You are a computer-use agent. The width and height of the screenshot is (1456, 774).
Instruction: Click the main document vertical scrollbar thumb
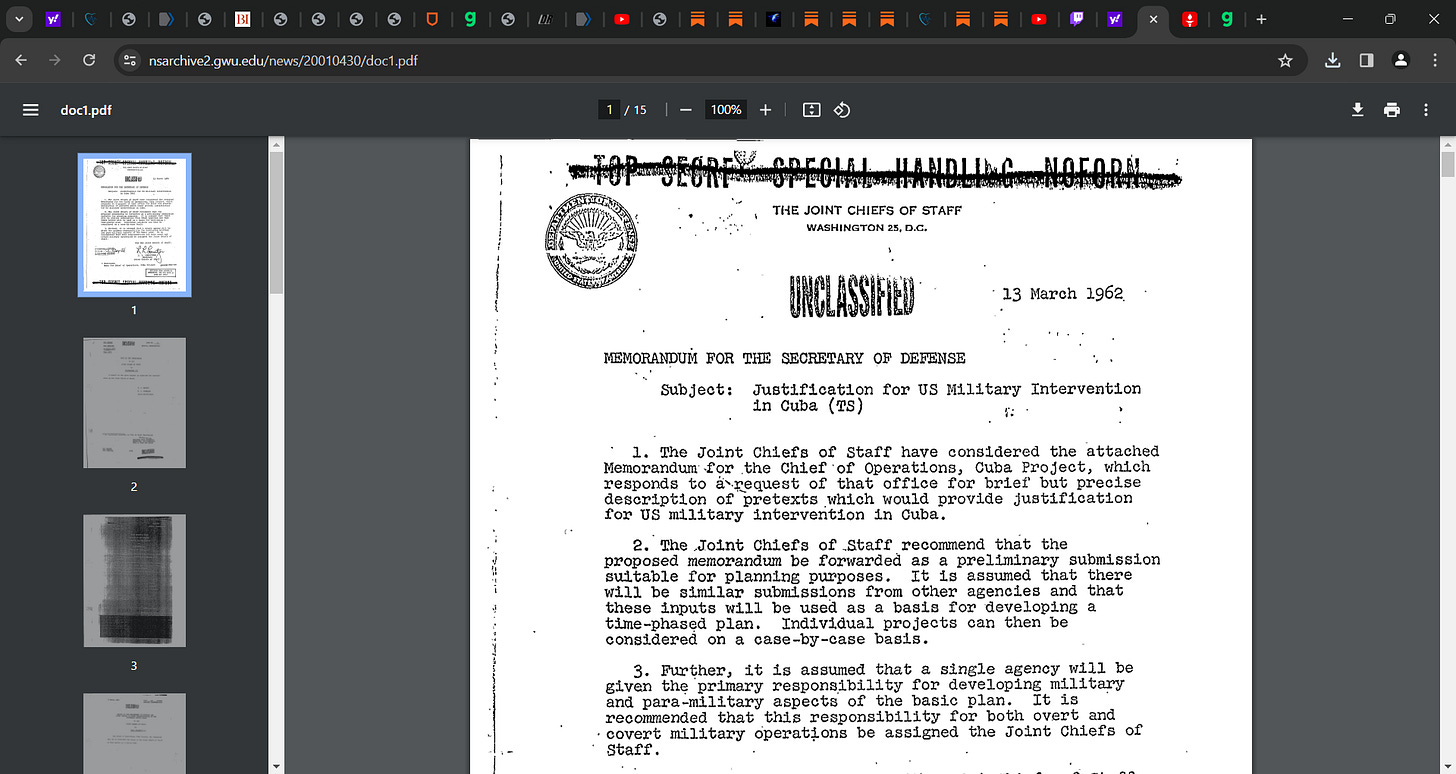[x=1447, y=165]
